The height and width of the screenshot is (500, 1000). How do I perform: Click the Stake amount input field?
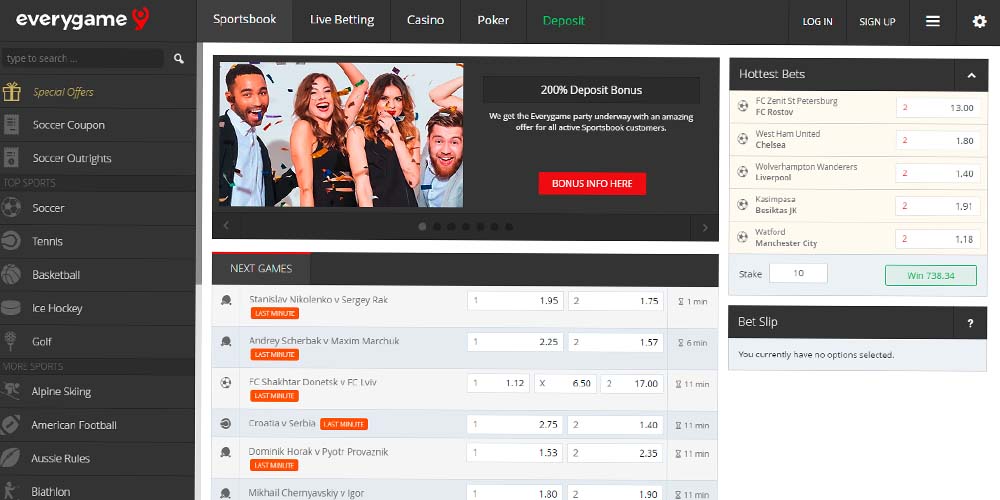[798, 273]
